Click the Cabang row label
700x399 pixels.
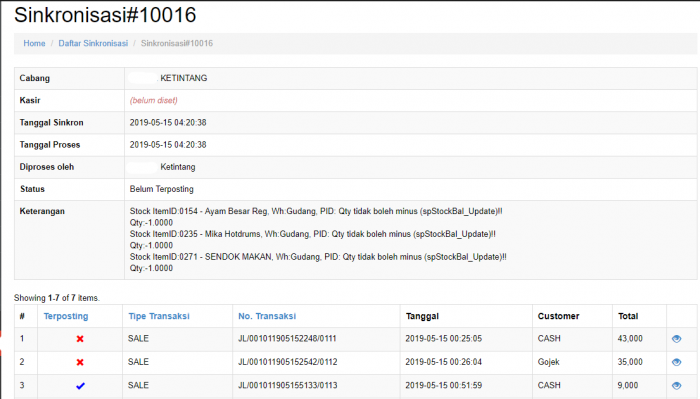coord(35,78)
